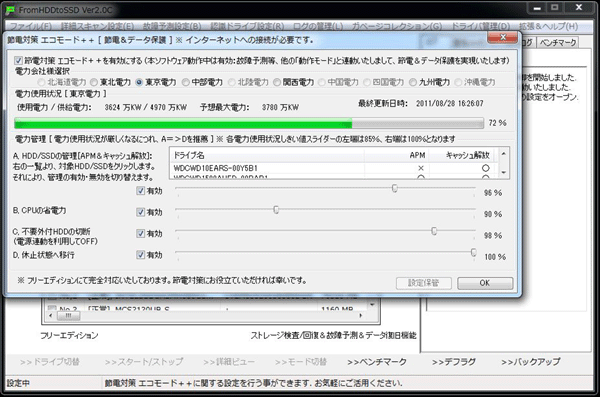Click the 設定中 status bar entry
This screenshot has width=600, height=397.
(x=18, y=383)
